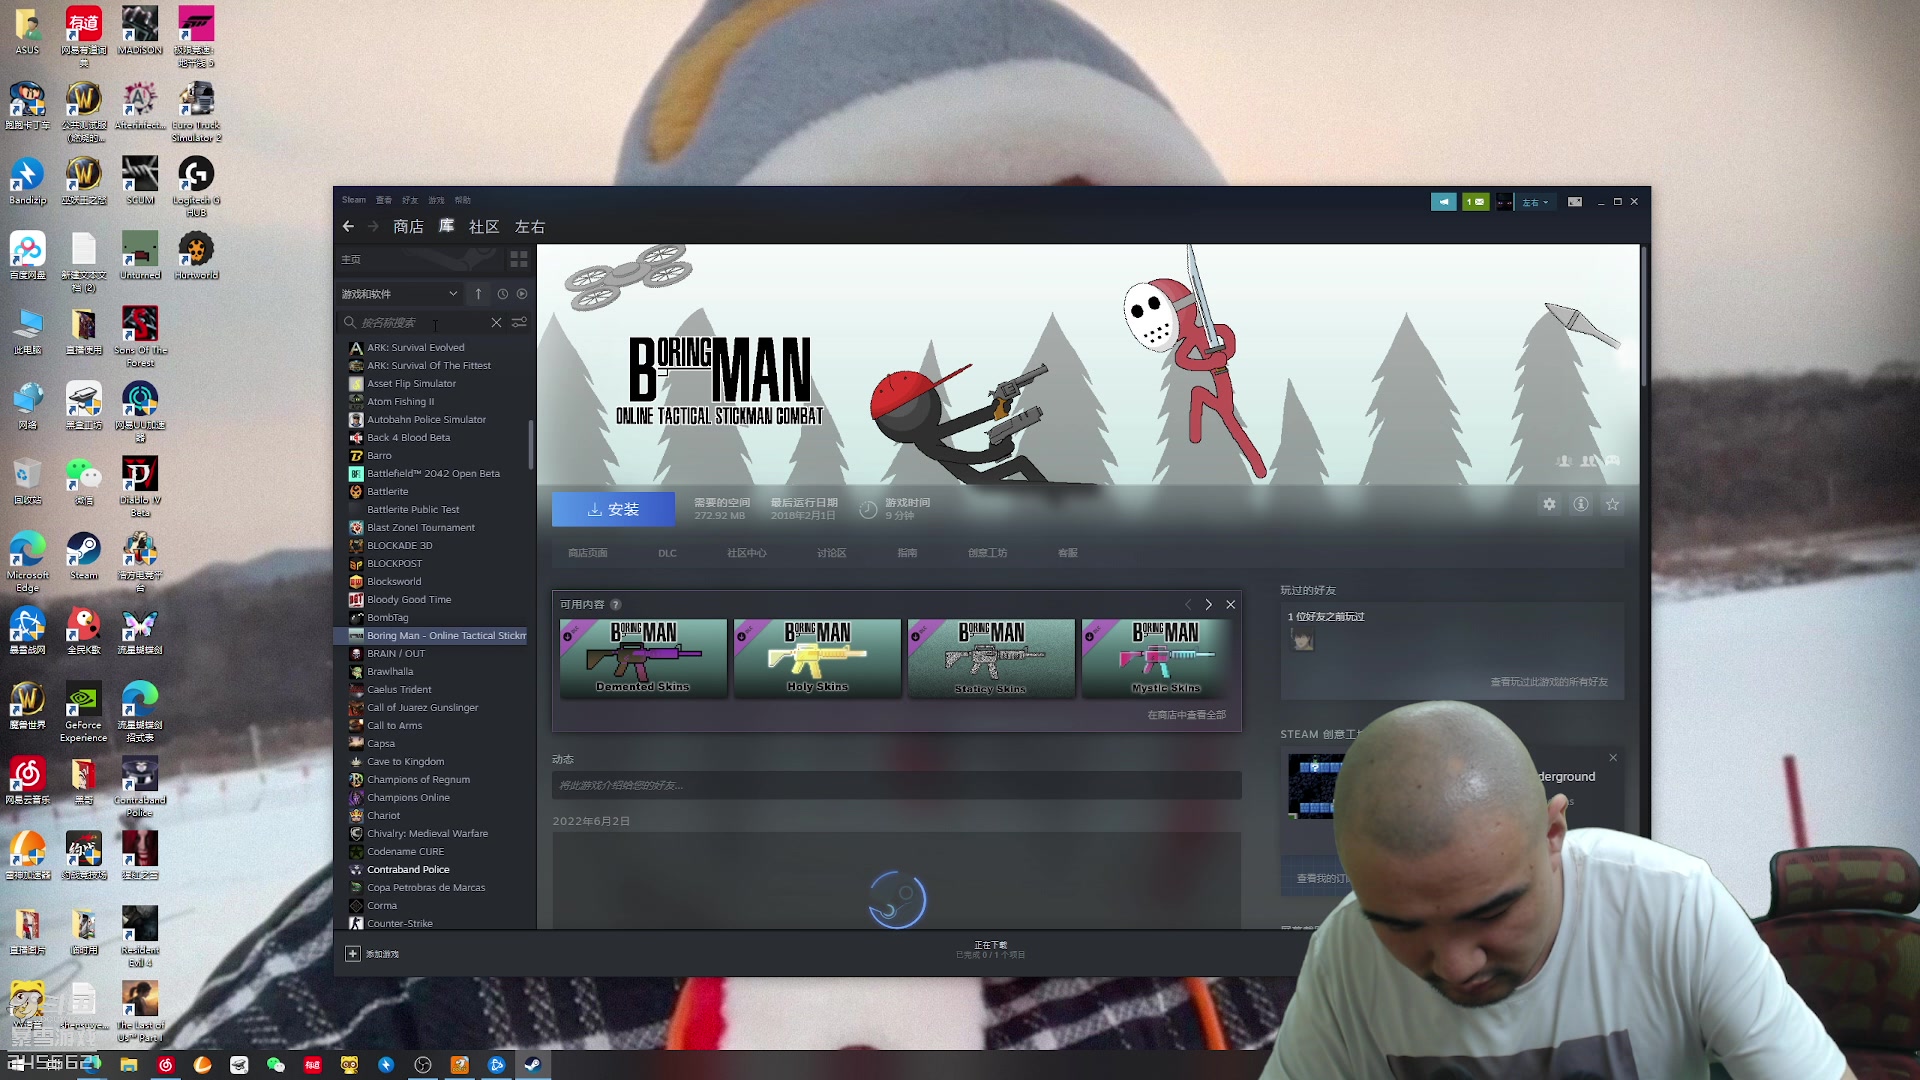The image size is (1920, 1080).
Task: Open the 游戏 menu
Action: click(436, 200)
